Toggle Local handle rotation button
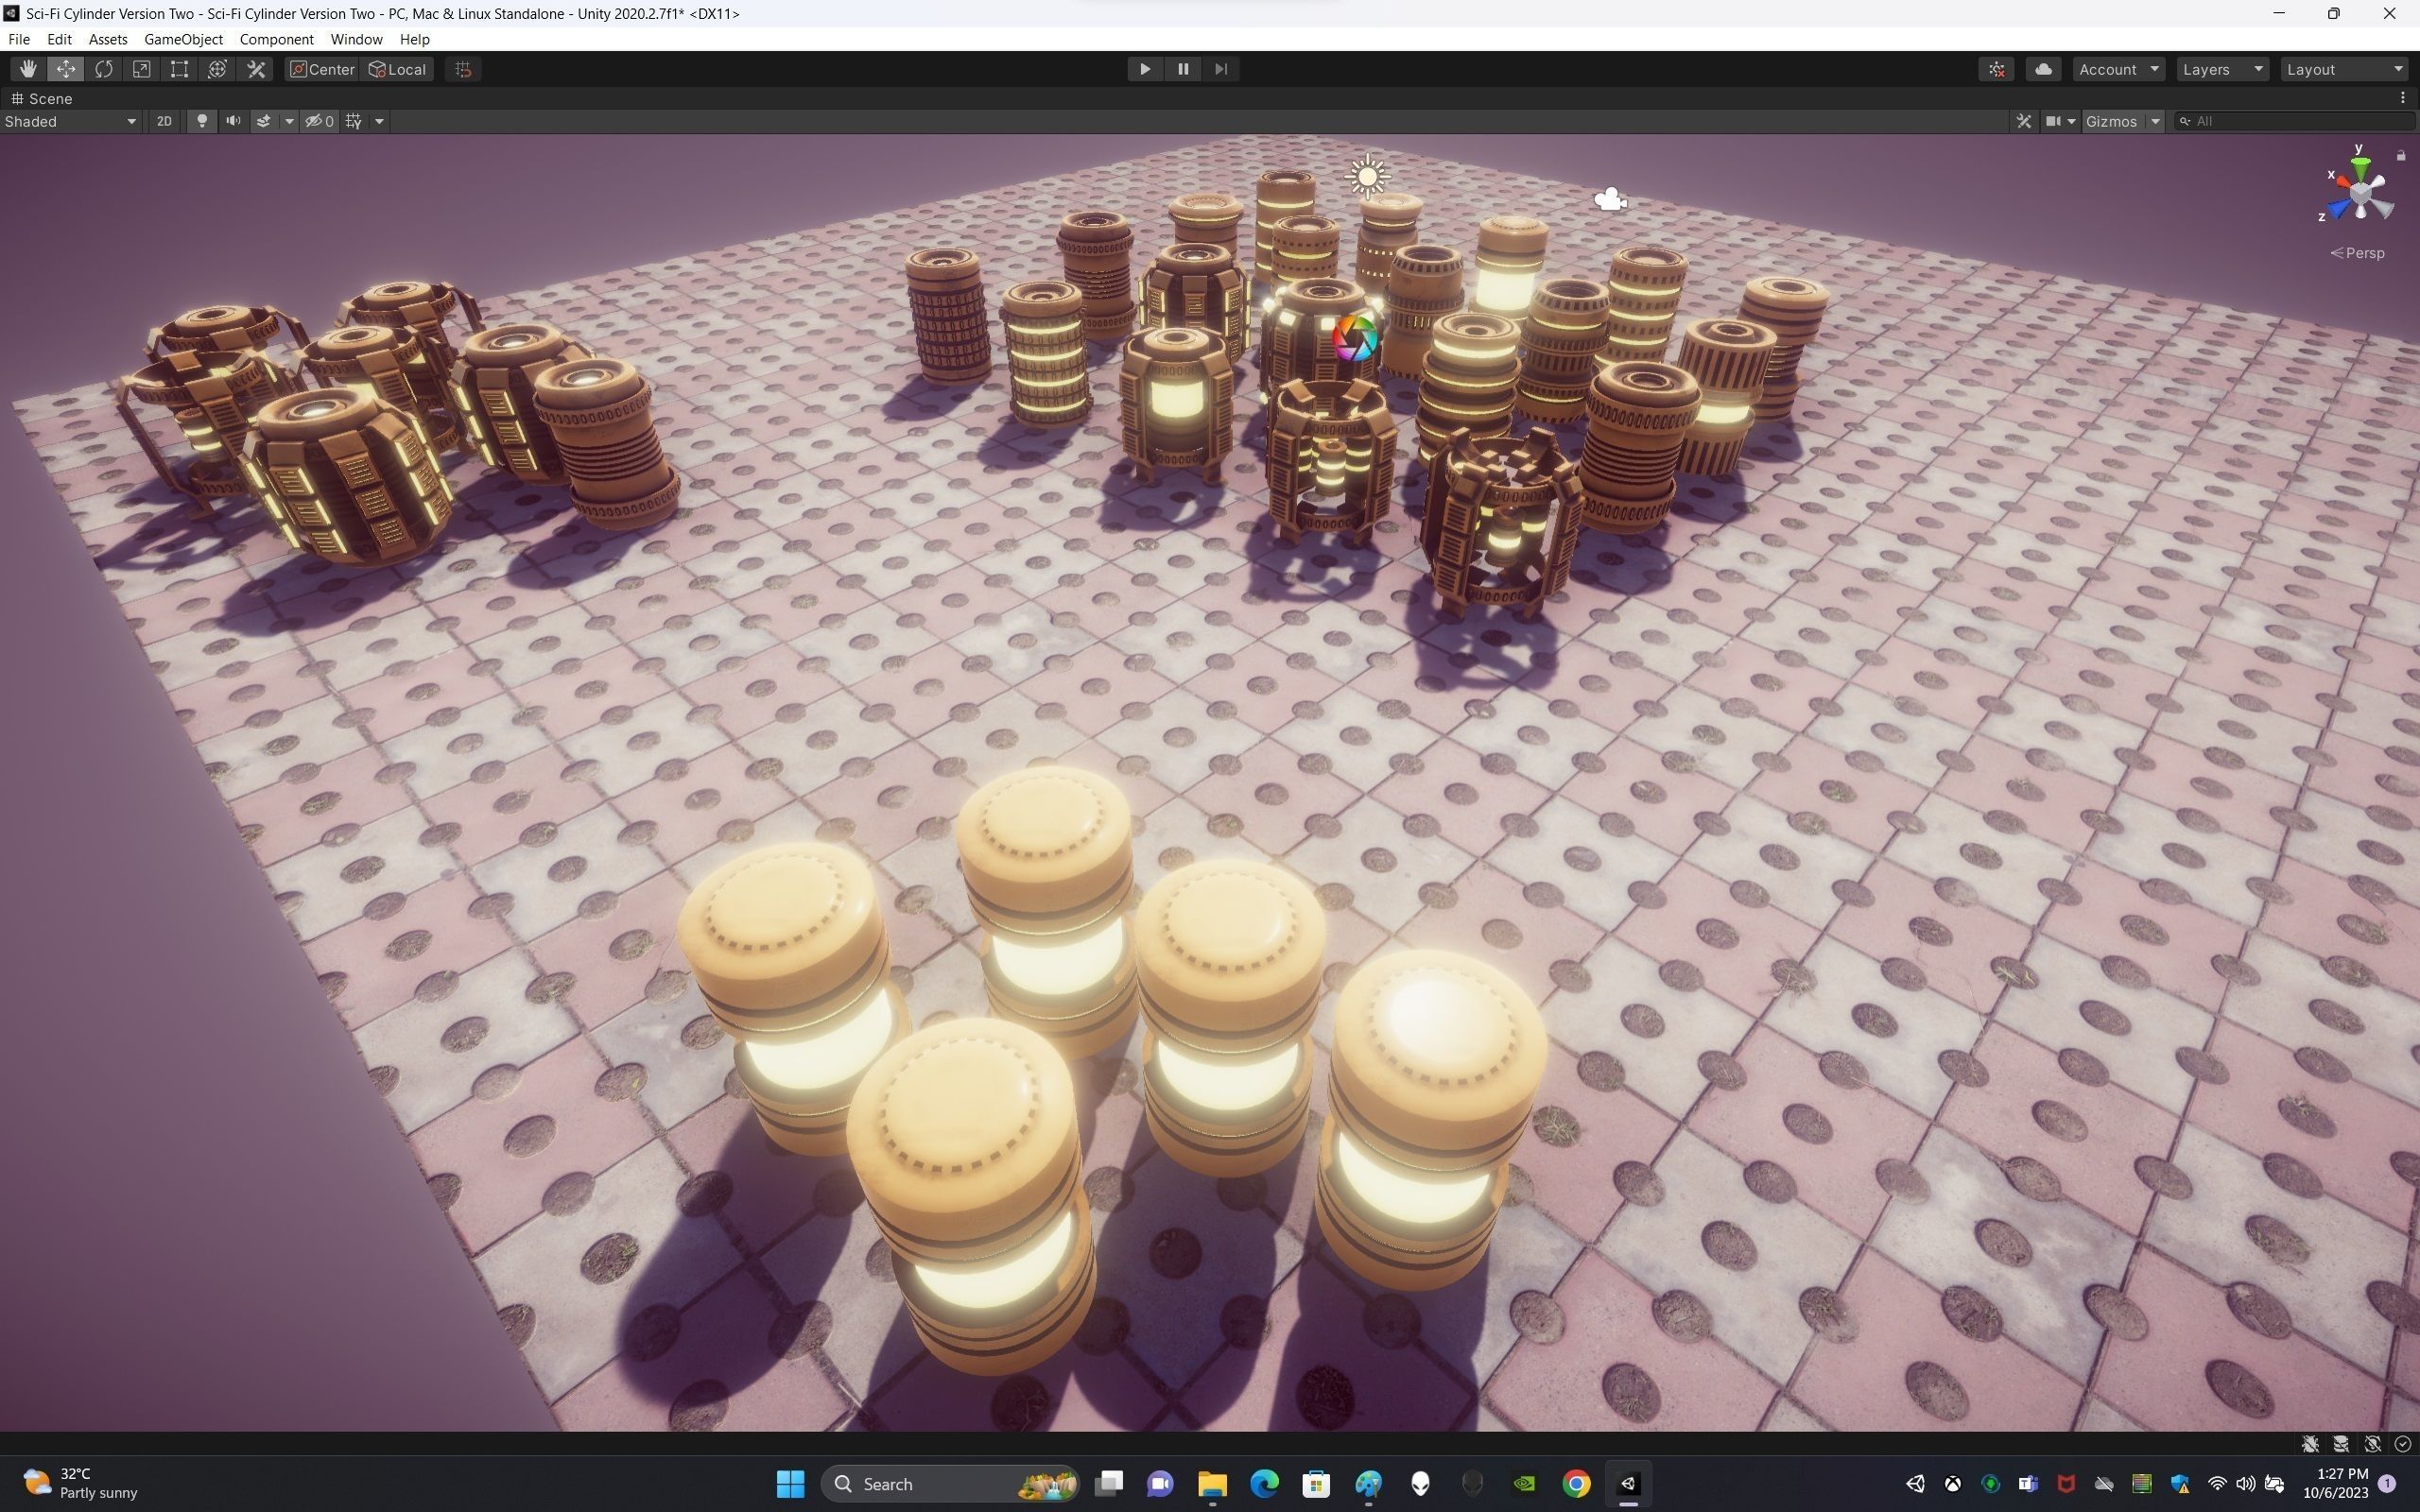 click(397, 69)
